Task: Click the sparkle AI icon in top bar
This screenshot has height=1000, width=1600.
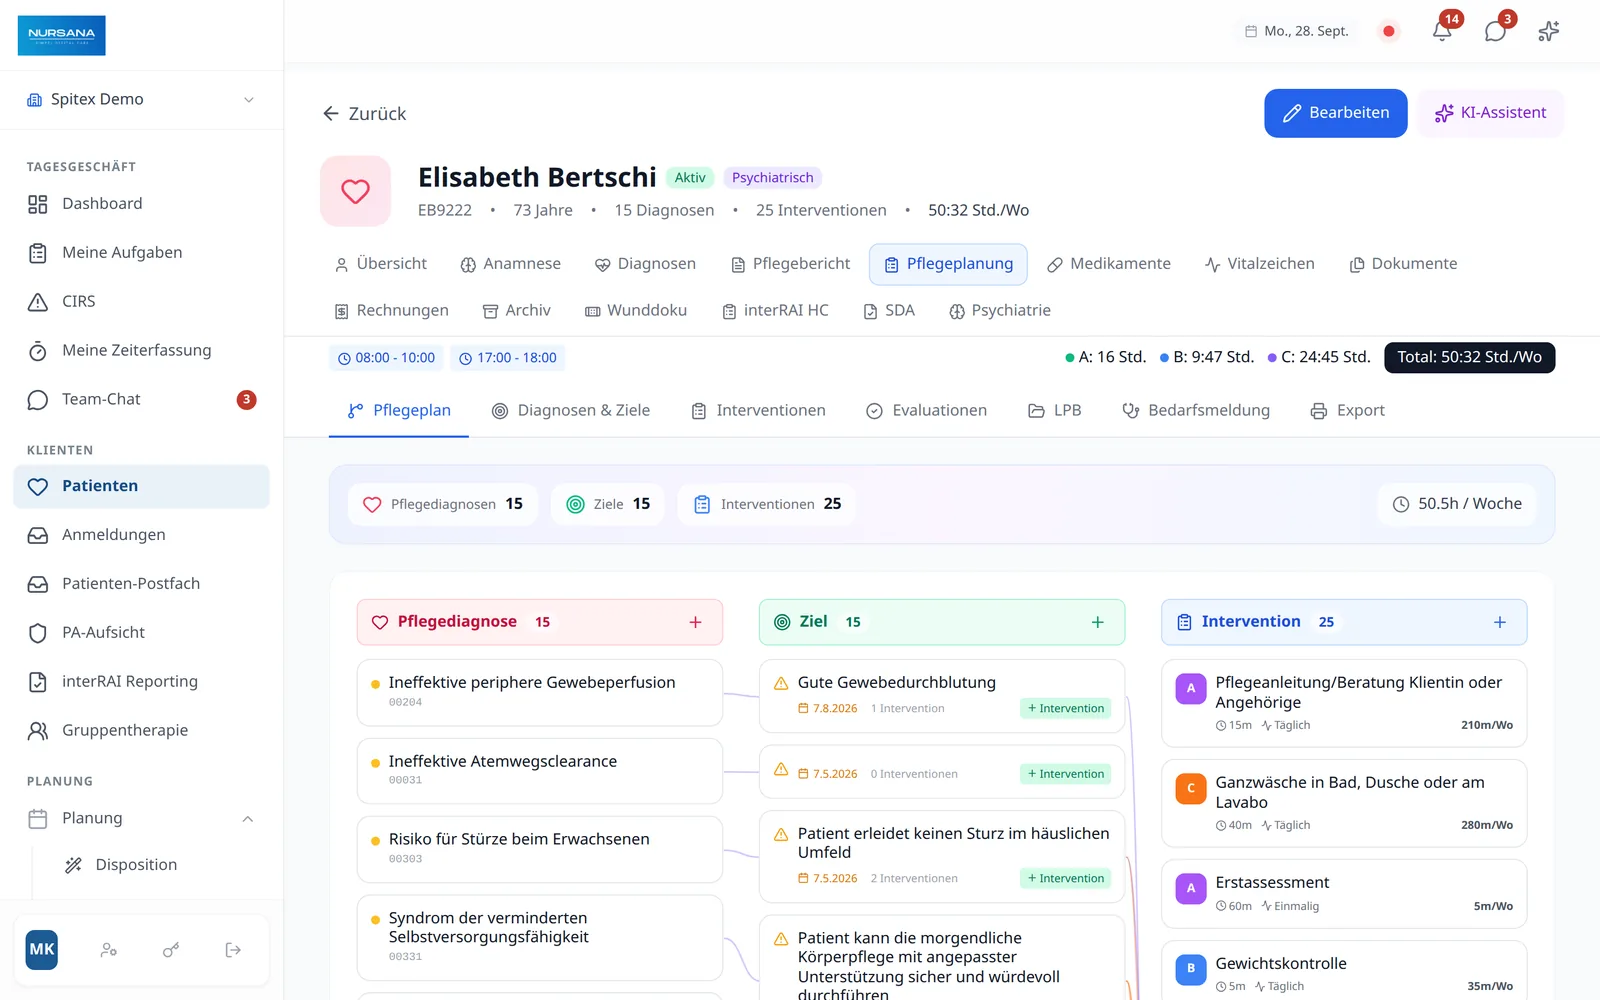Action: click(x=1548, y=31)
